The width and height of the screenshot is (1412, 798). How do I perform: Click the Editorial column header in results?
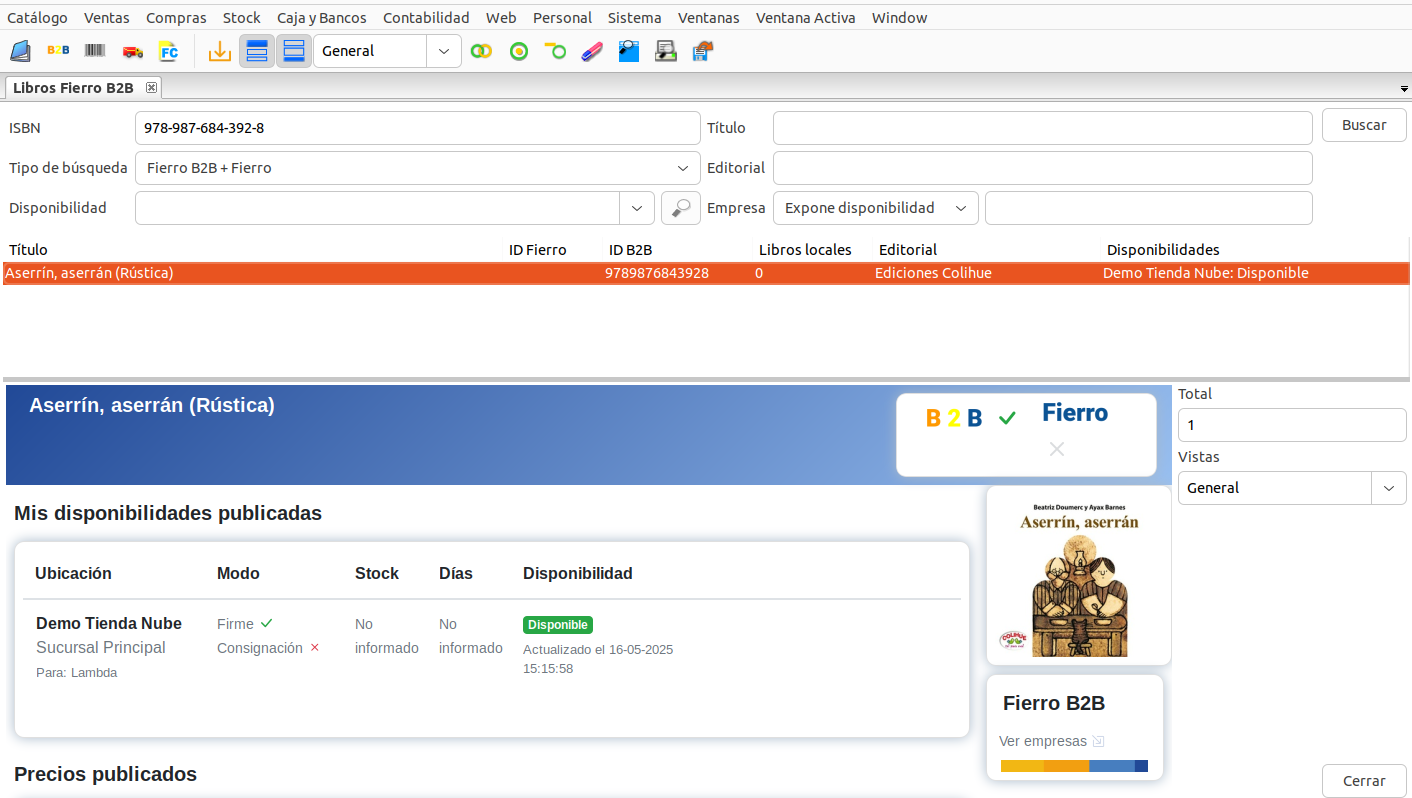pos(908,250)
